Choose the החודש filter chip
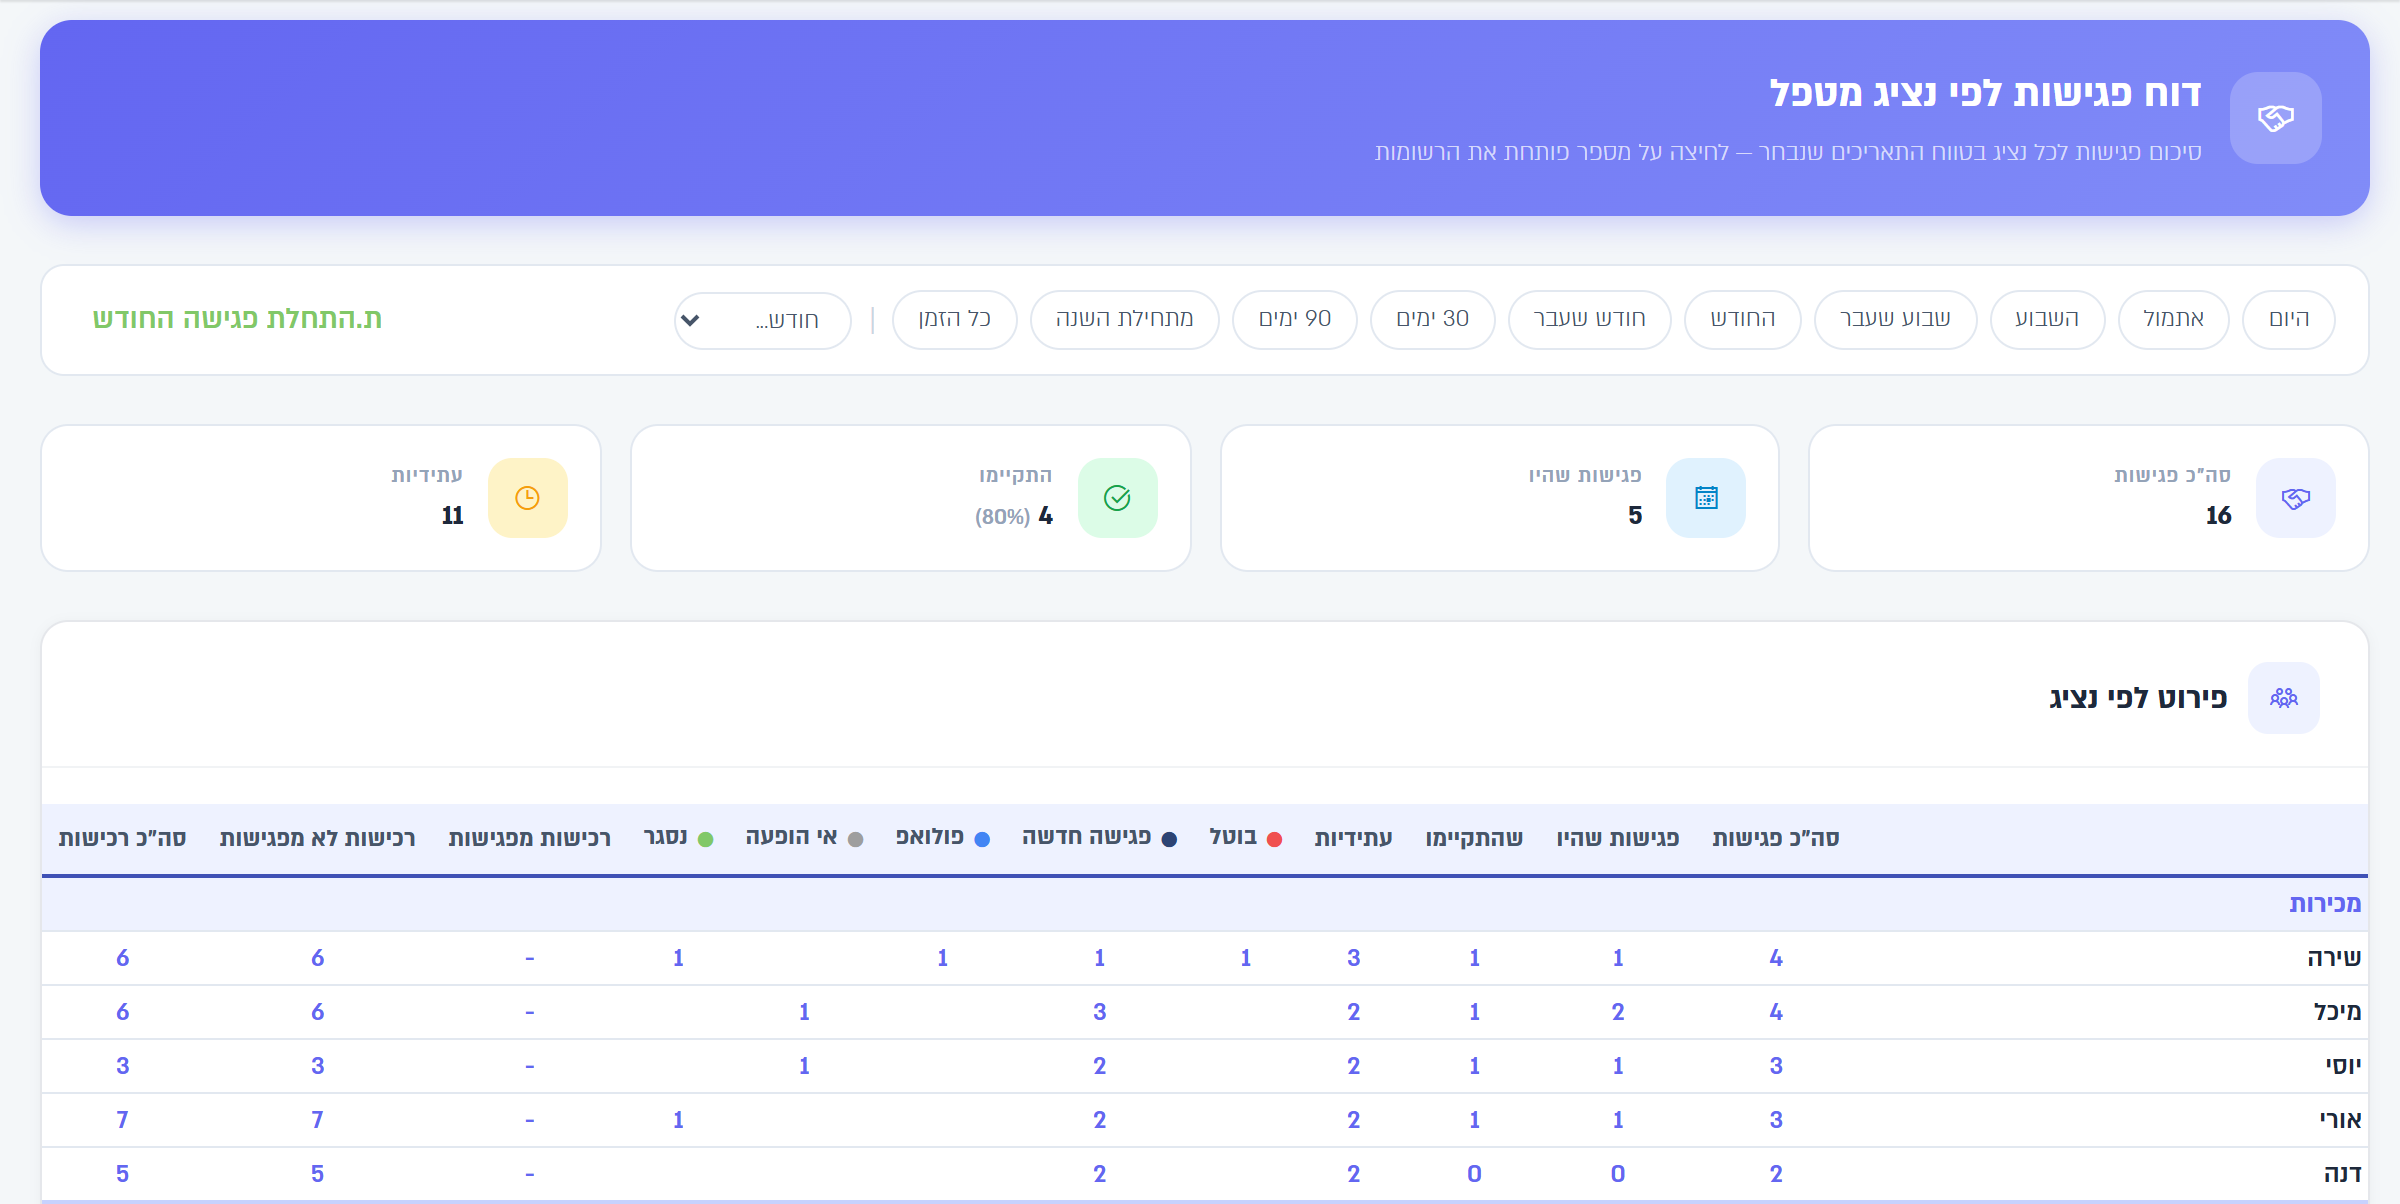The image size is (2400, 1204). coord(1742,320)
